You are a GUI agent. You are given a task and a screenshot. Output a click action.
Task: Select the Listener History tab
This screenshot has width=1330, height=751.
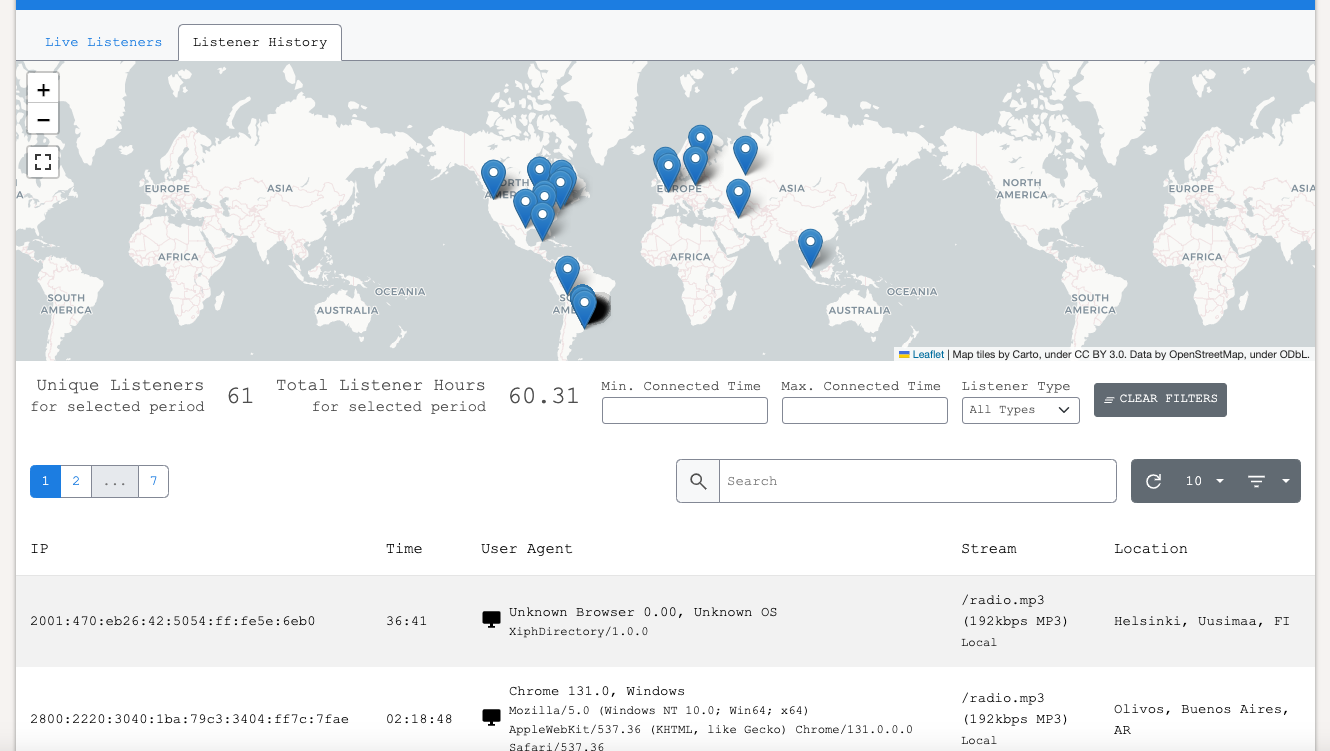[x=260, y=42]
